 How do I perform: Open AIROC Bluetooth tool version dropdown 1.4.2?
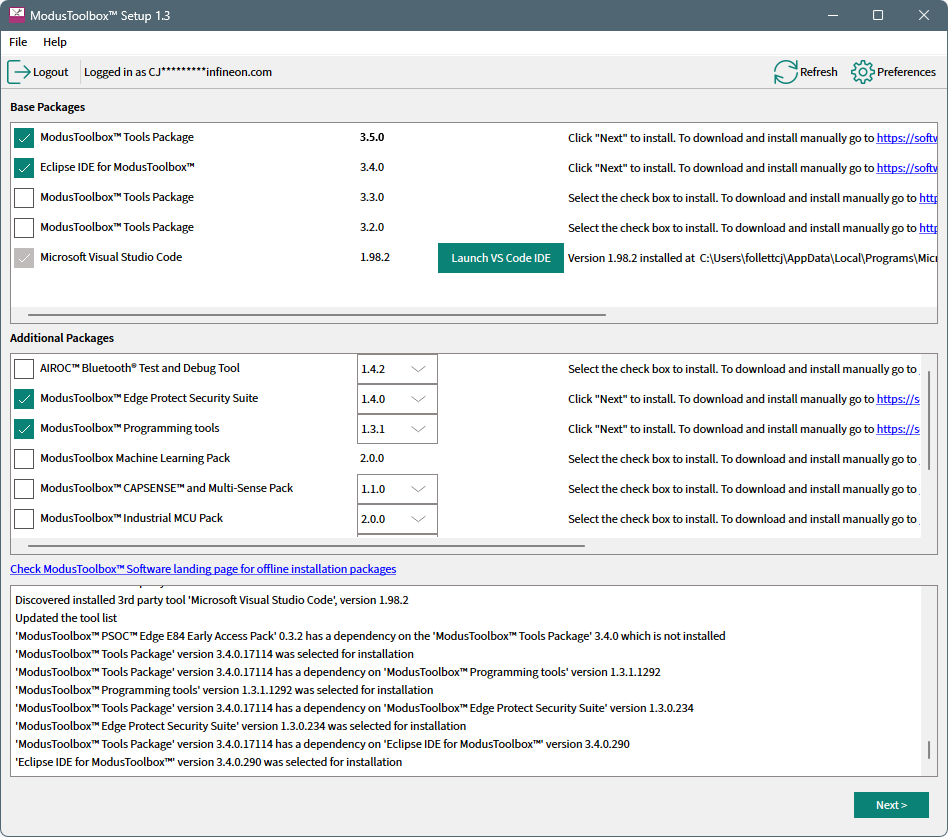(x=397, y=369)
